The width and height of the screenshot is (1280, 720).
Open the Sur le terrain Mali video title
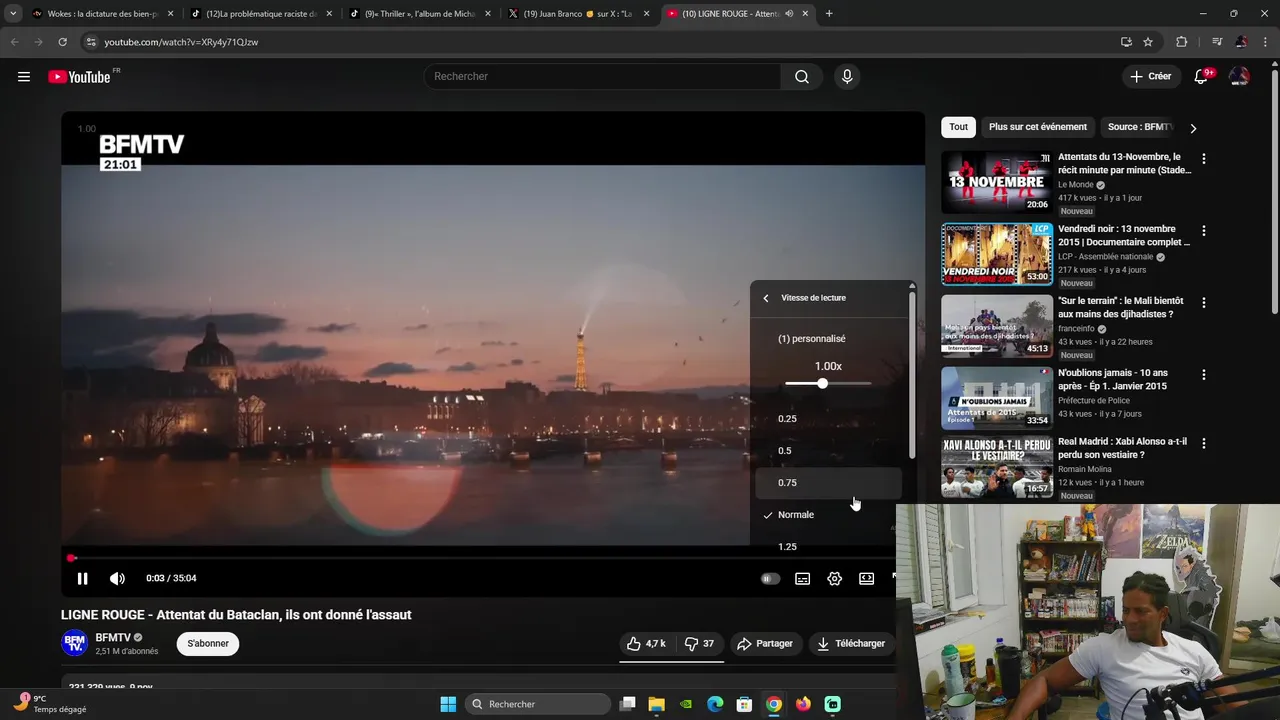coord(1120,307)
